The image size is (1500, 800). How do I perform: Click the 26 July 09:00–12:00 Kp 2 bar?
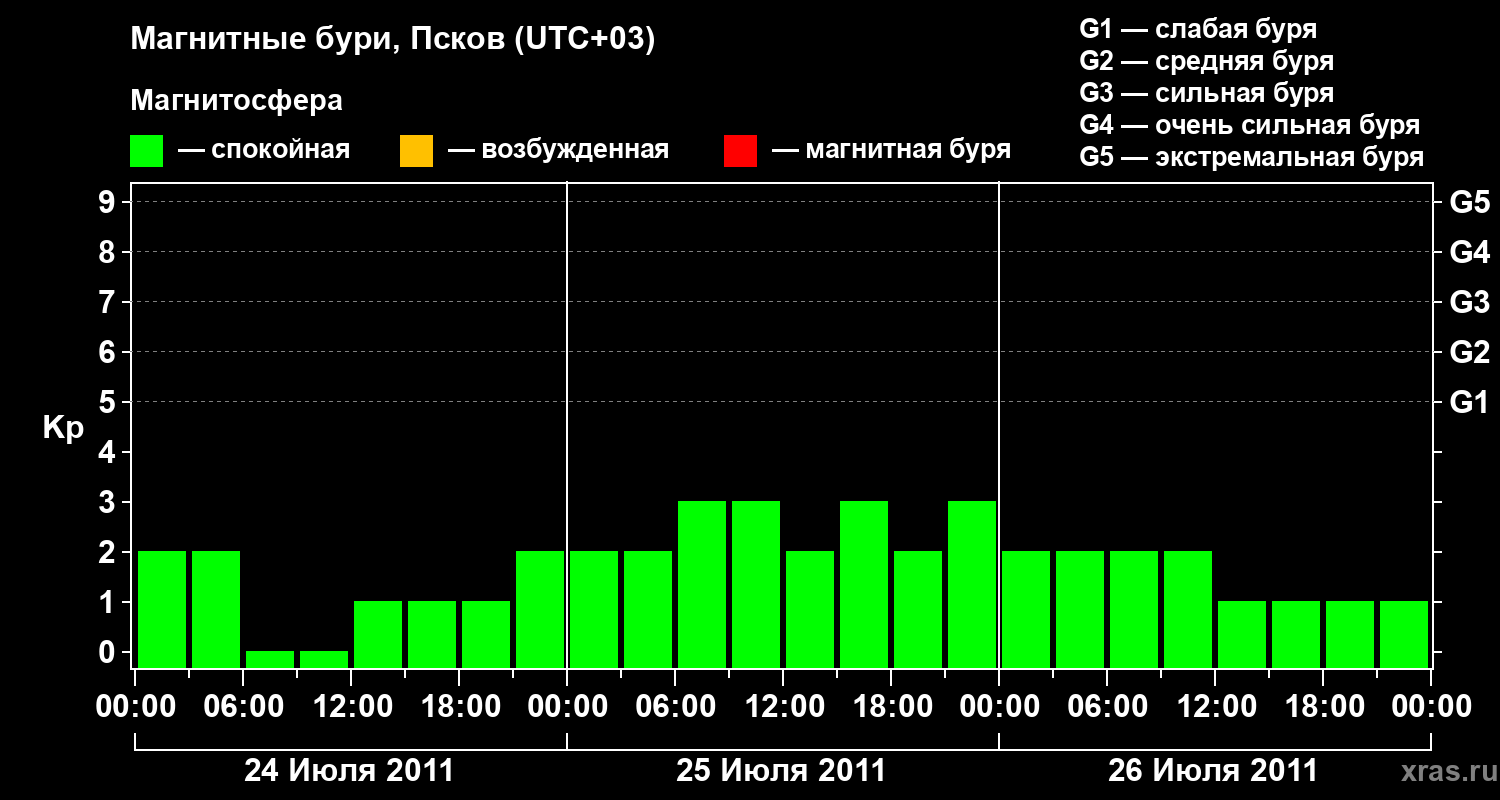[x=1188, y=609]
